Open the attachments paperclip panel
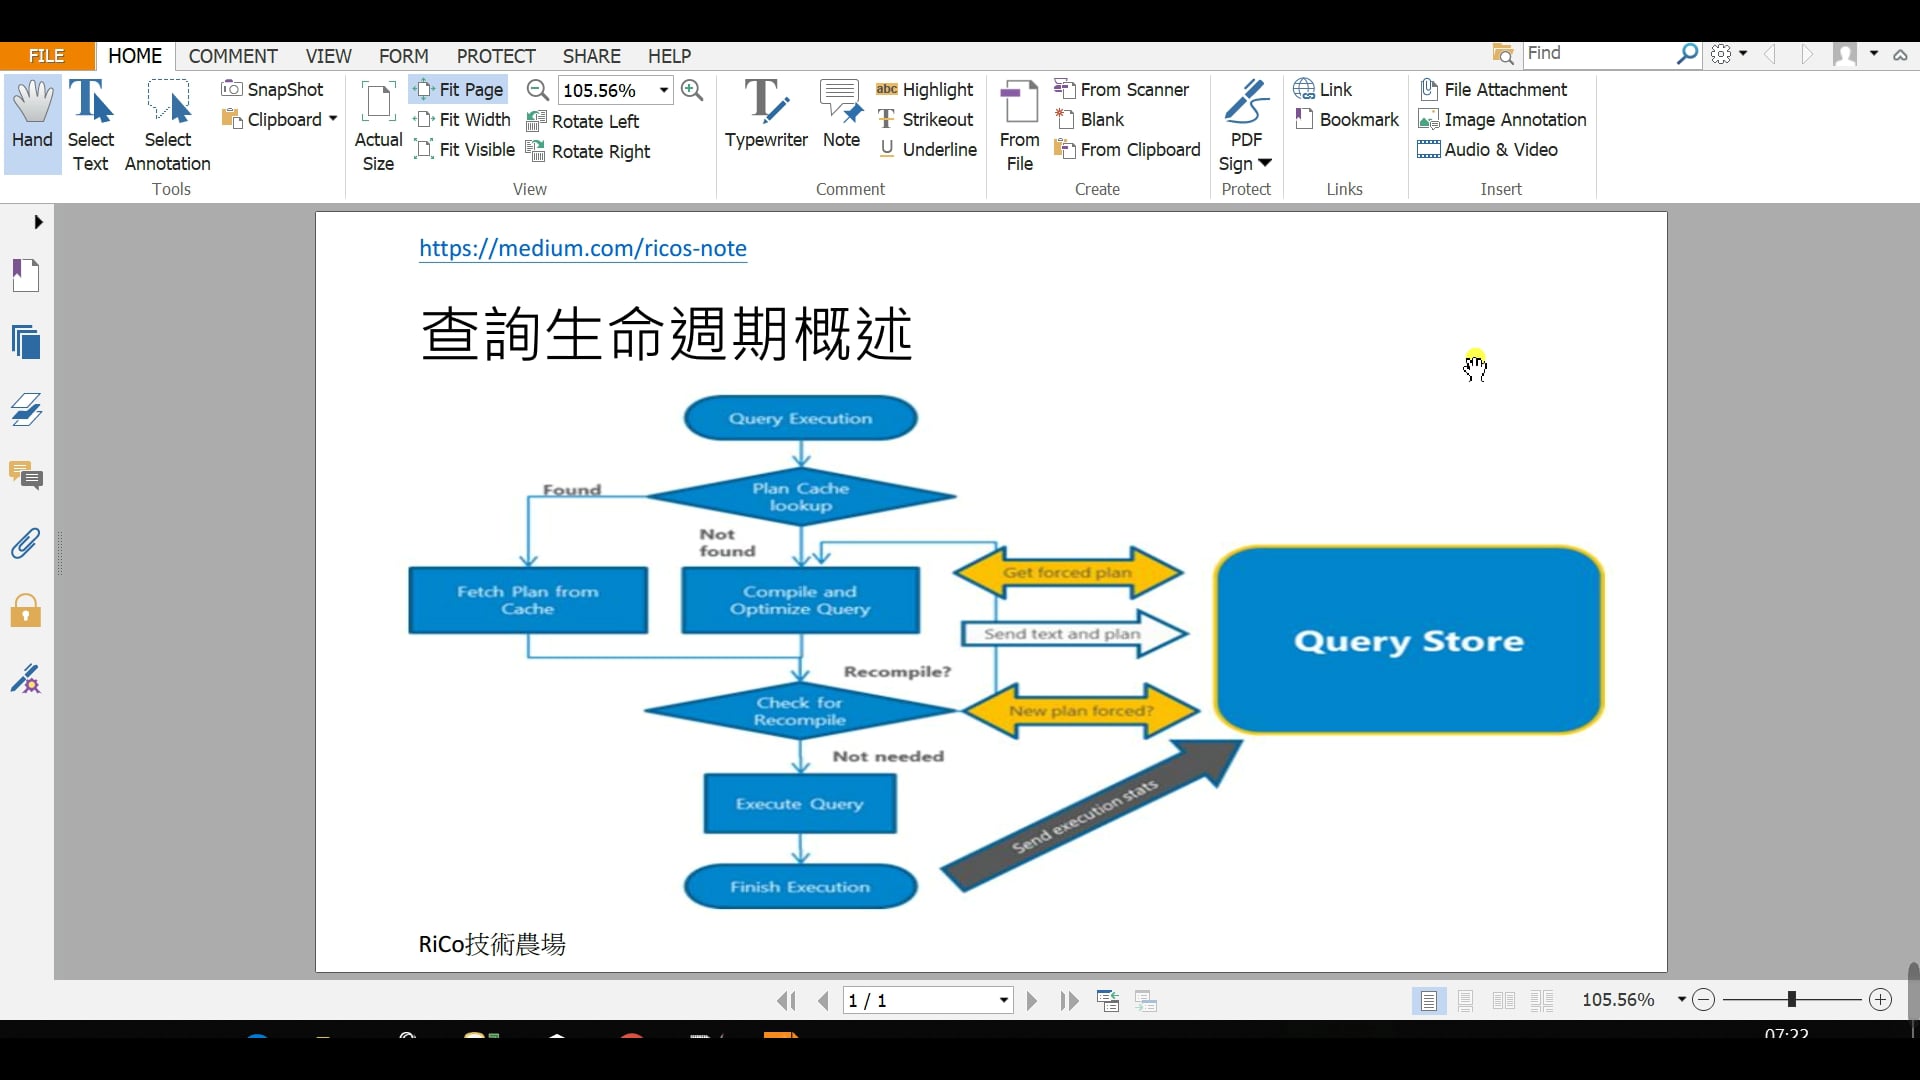Image resolution: width=1920 pixels, height=1080 pixels. (26, 544)
